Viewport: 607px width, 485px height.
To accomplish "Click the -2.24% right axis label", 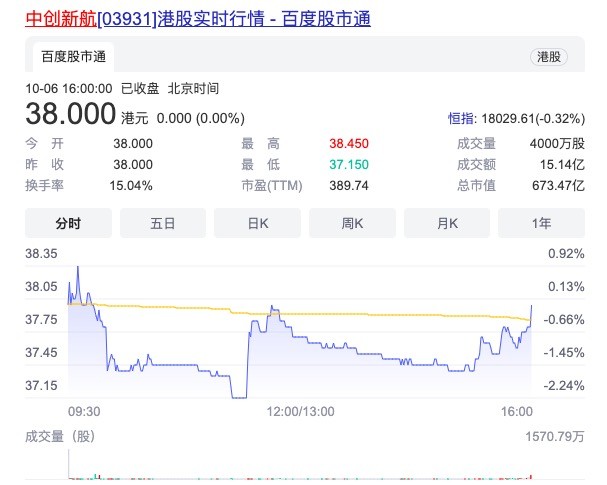I will pyautogui.click(x=564, y=386).
